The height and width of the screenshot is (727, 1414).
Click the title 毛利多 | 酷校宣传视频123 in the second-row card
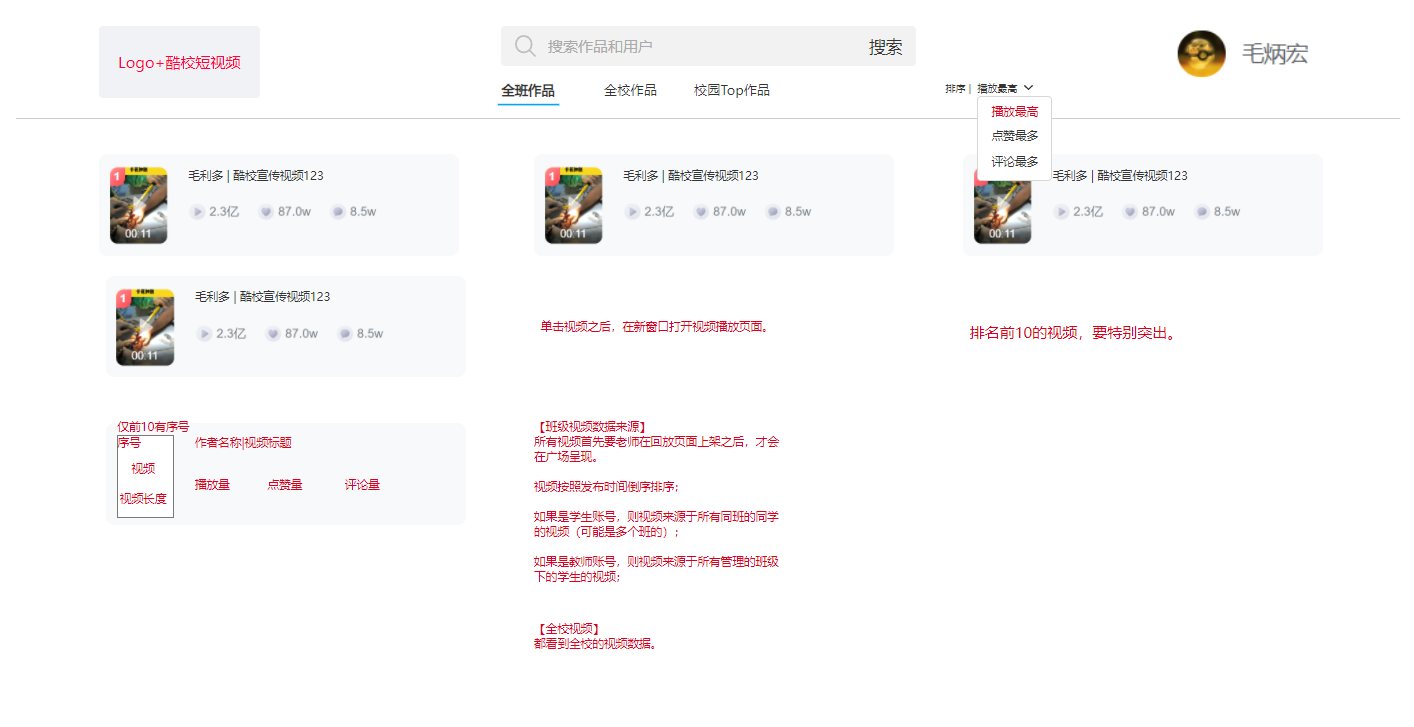pyautogui.click(x=263, y=297)
